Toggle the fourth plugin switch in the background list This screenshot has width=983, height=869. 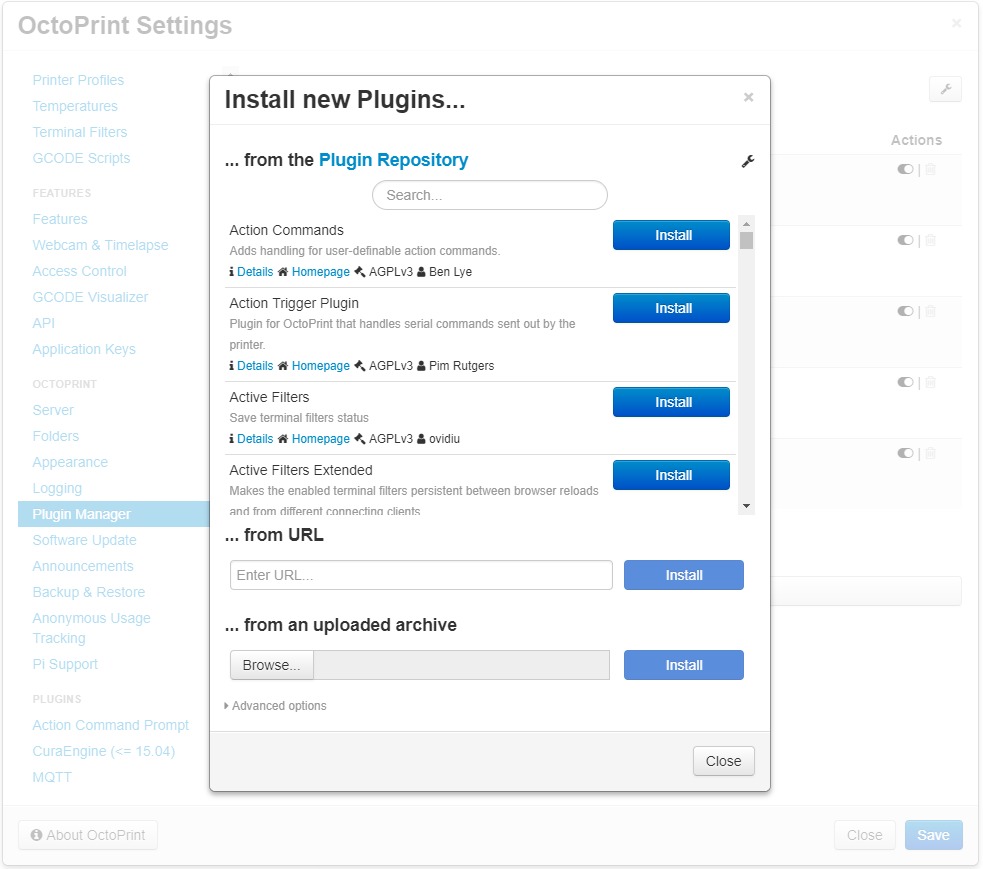click(x=905, y=382)
